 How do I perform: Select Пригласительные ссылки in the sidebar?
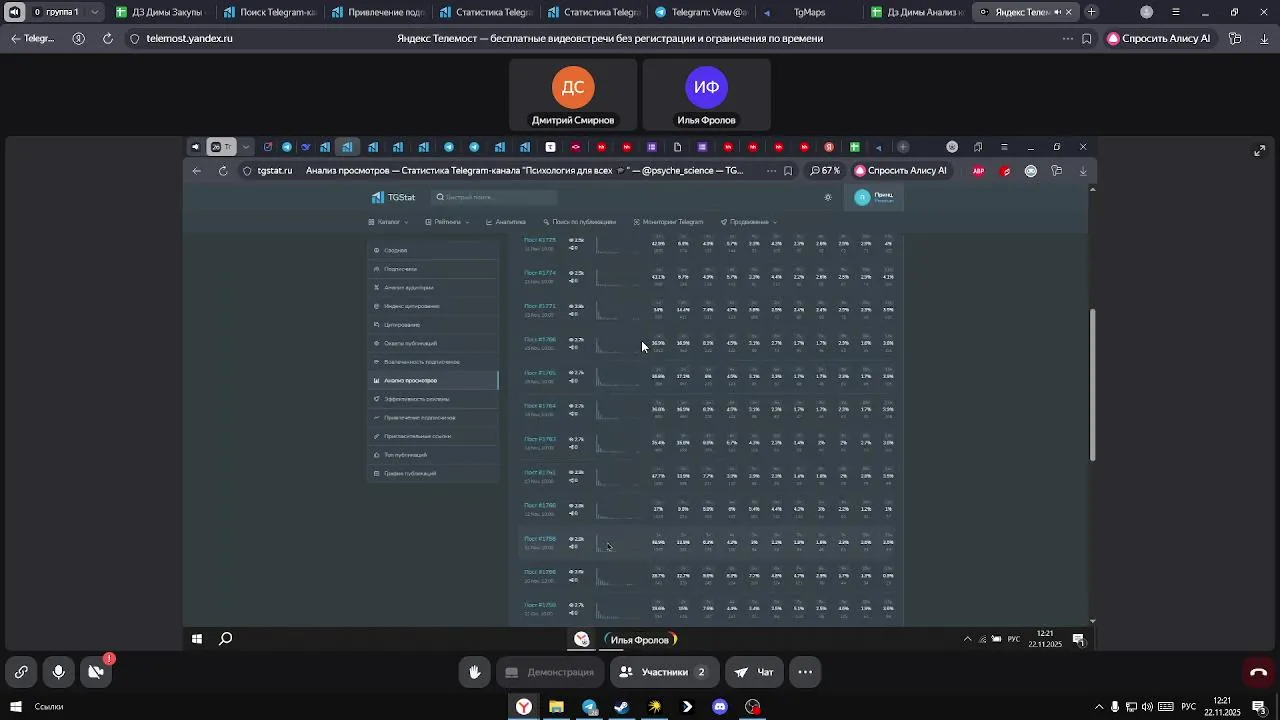[x=433, y=436]
